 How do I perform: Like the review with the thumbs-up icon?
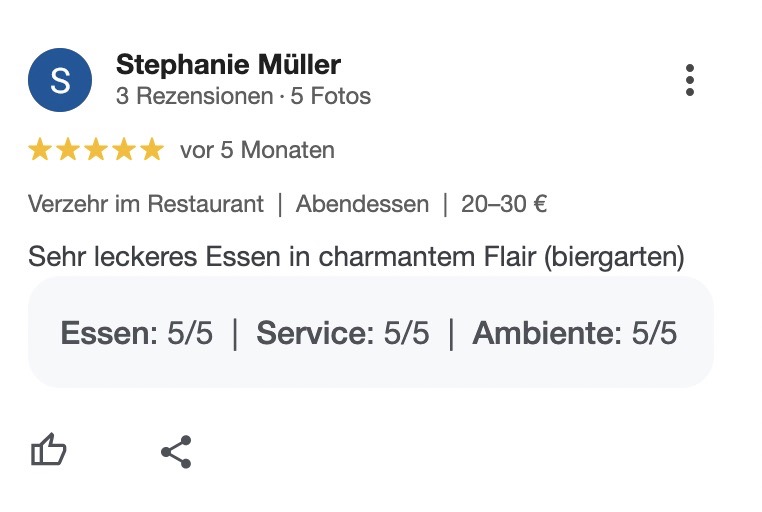click(49, 450)
